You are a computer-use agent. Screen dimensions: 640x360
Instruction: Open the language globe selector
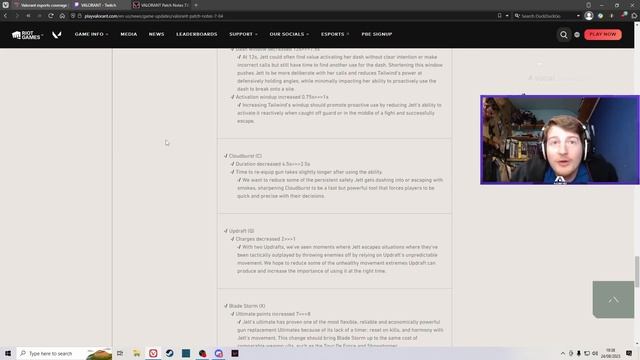pos(577,35)
